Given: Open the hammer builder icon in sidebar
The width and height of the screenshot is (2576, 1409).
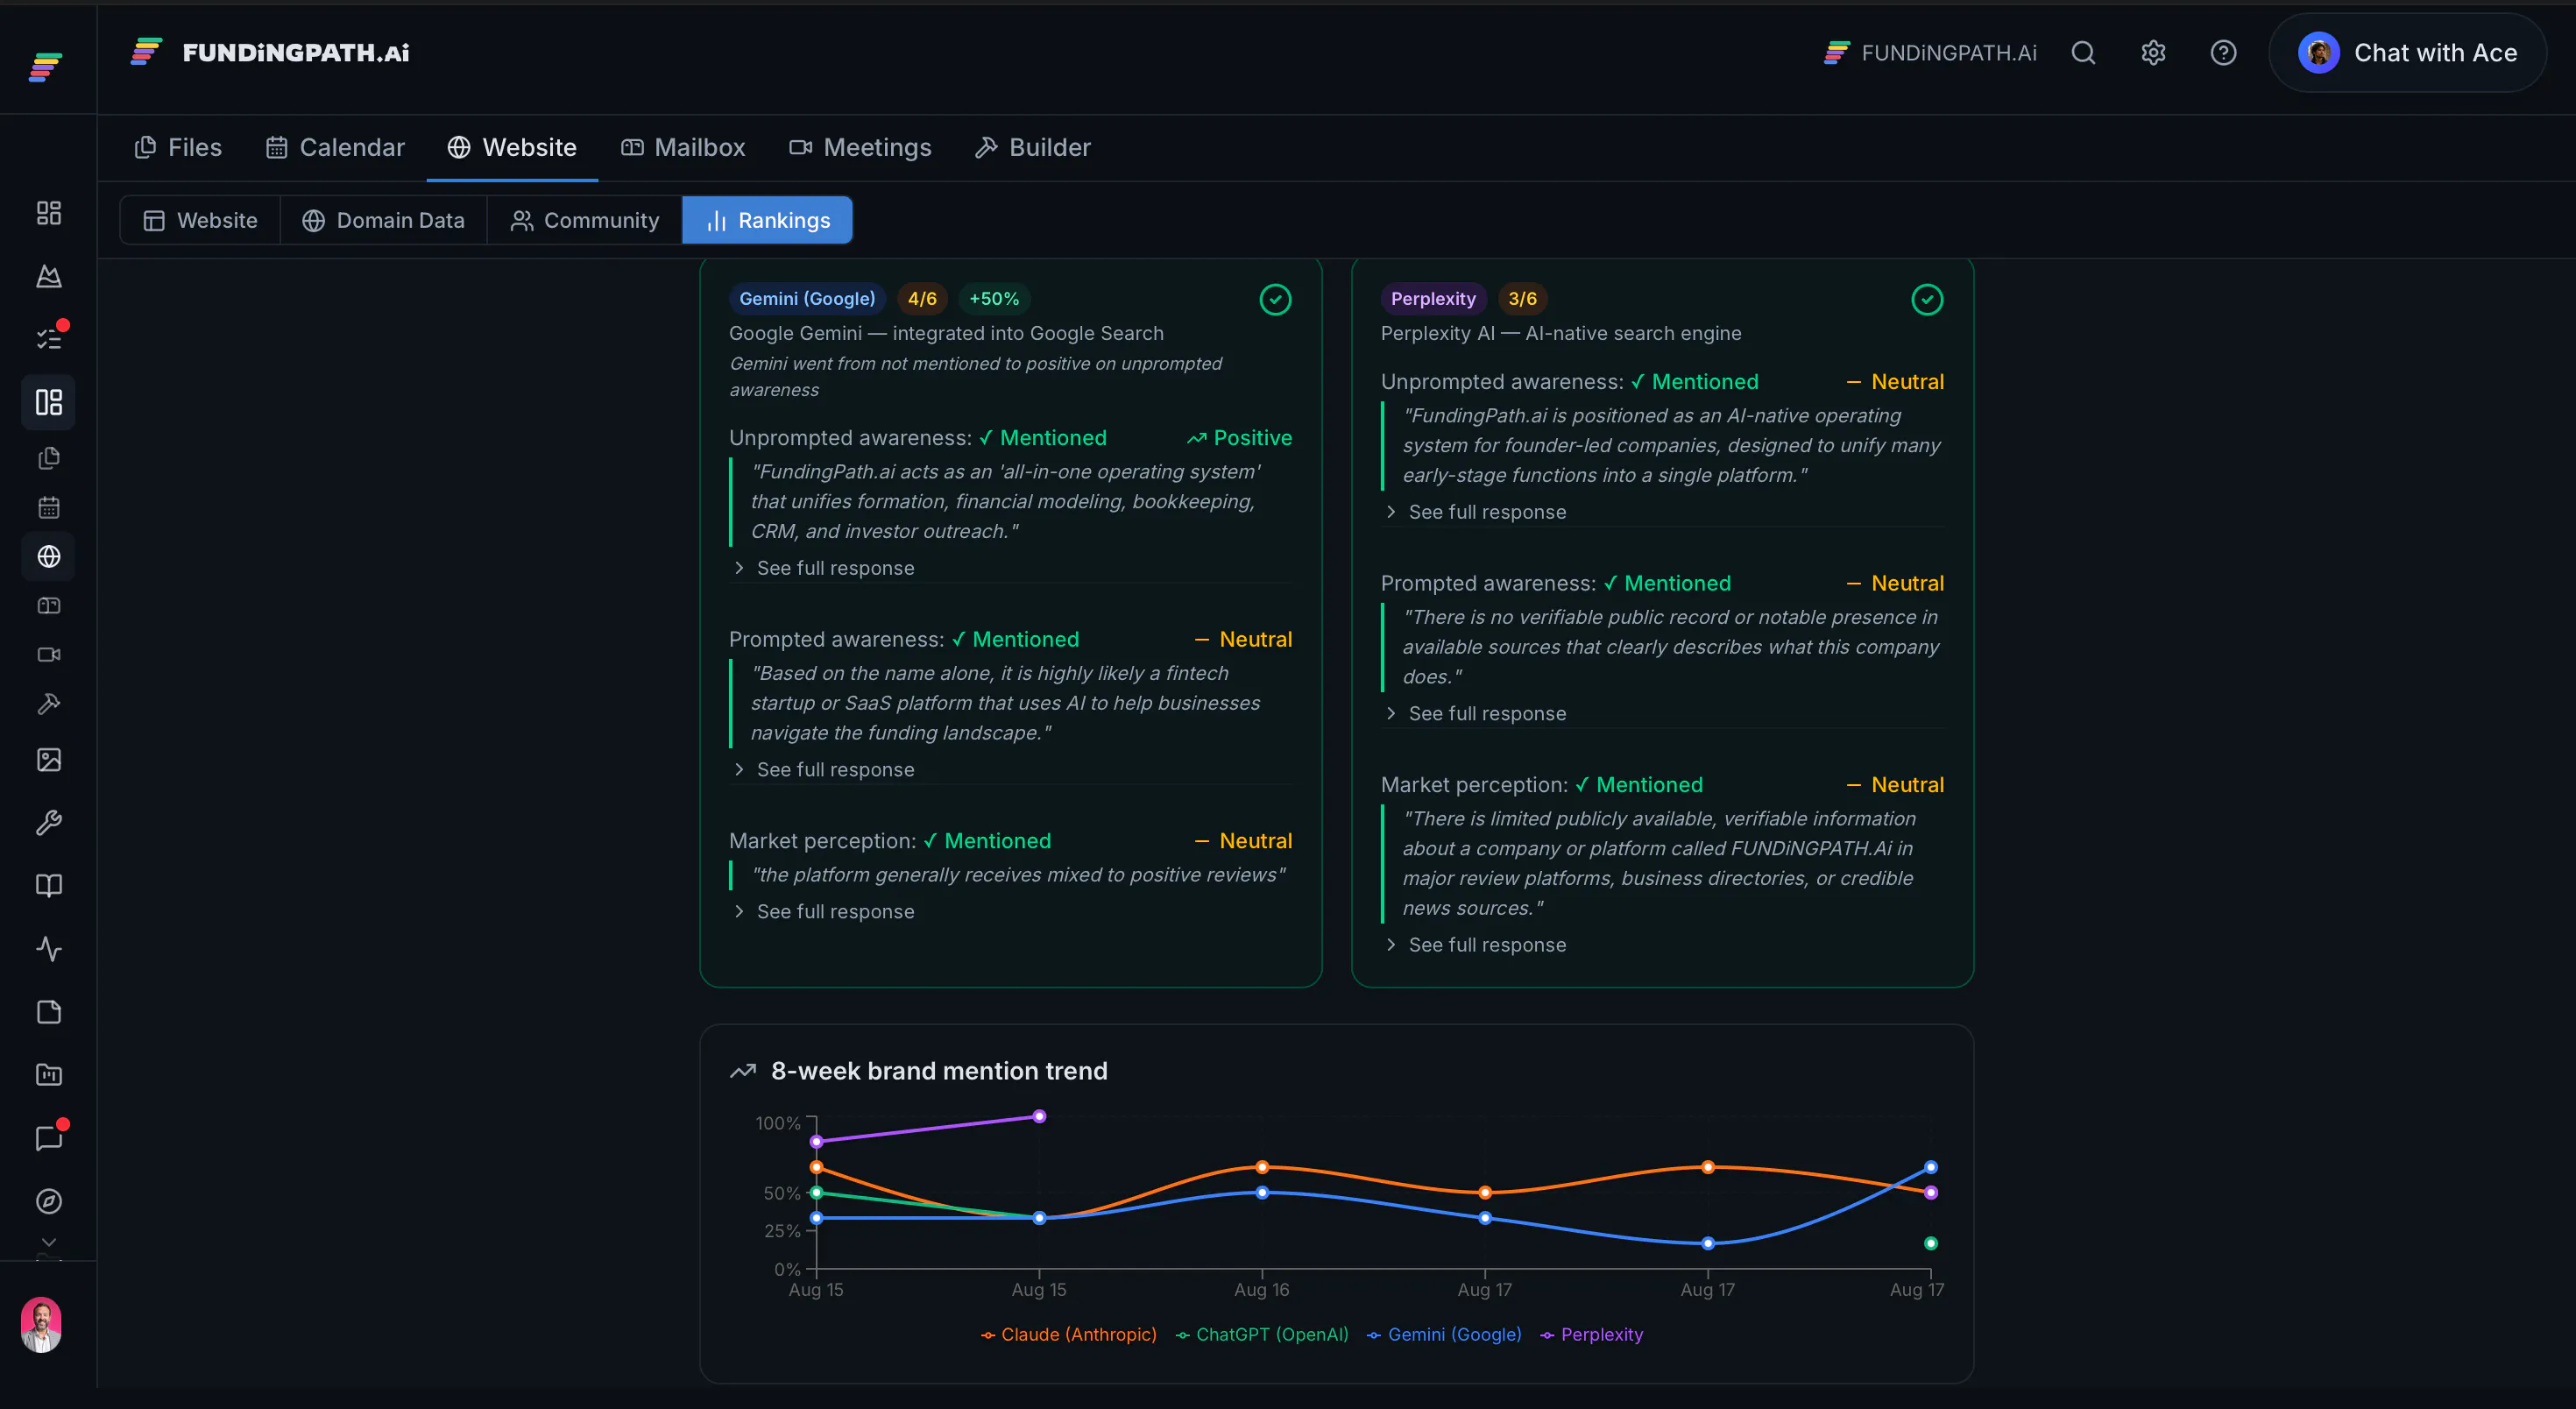Looking at the screenshot, I should pyautogui.click(x=48, y=704).
